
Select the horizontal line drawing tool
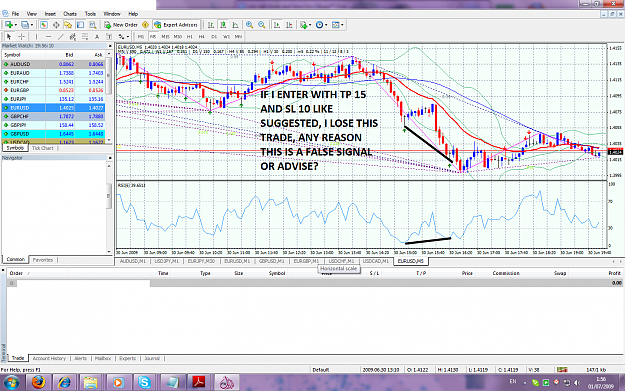(49, 37)
